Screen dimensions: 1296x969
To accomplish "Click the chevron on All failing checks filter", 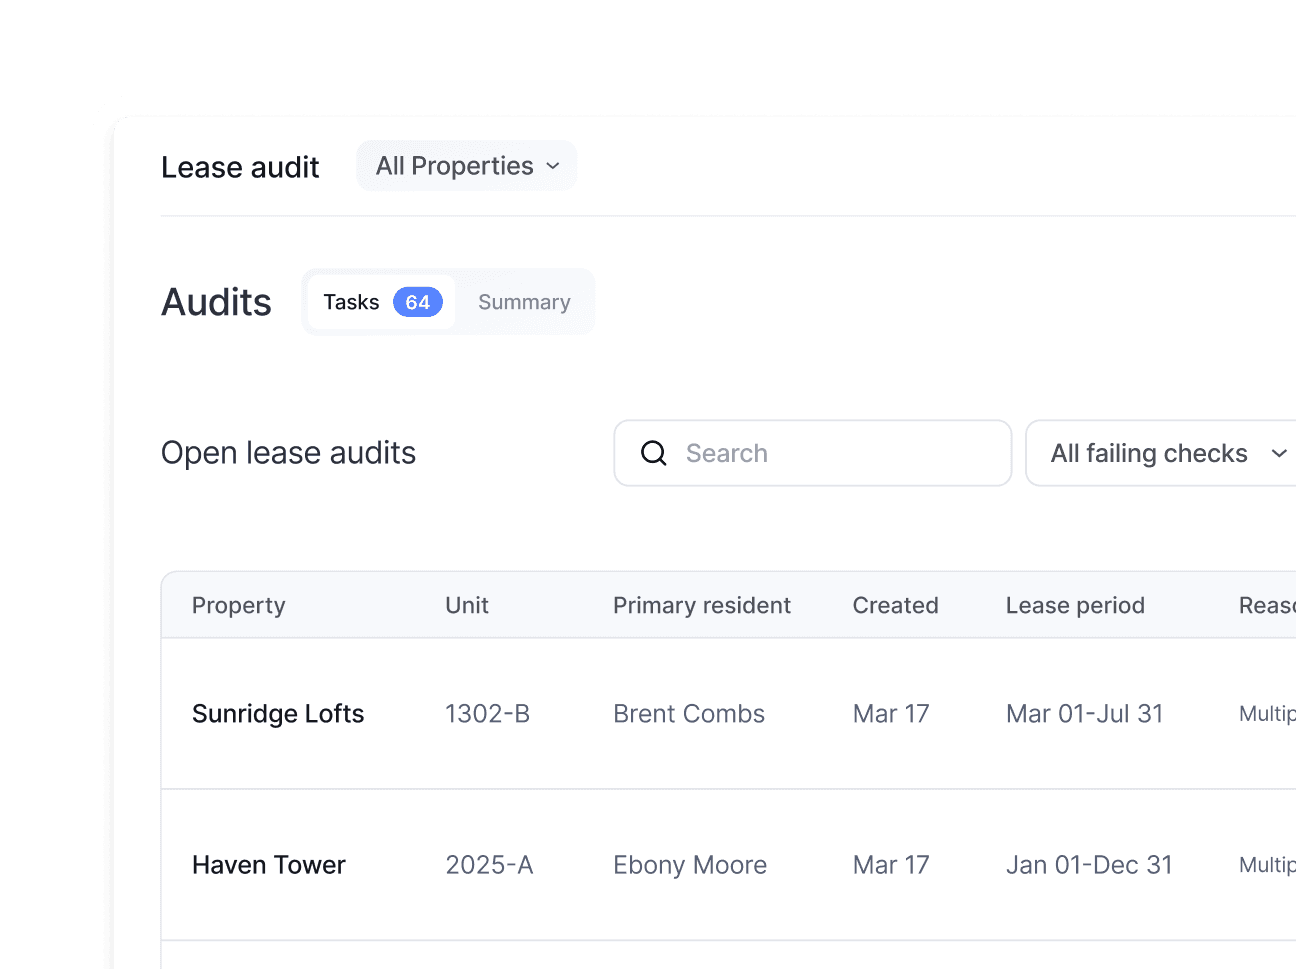I will point(1279,453).
